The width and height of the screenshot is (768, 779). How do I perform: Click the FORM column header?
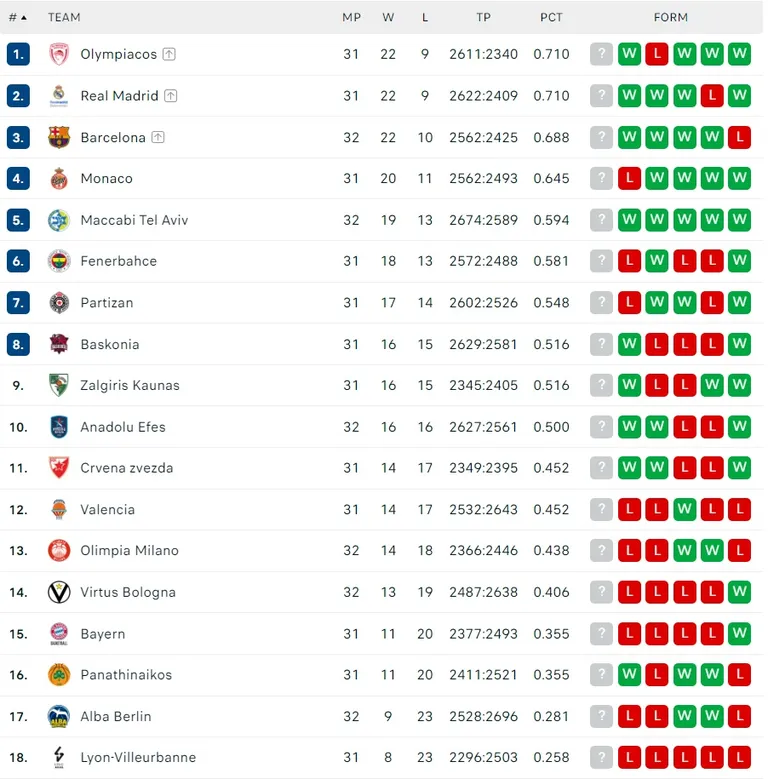671,17
